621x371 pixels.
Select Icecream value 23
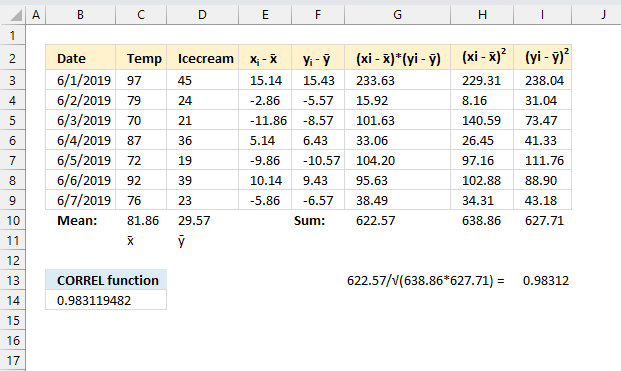202,200
